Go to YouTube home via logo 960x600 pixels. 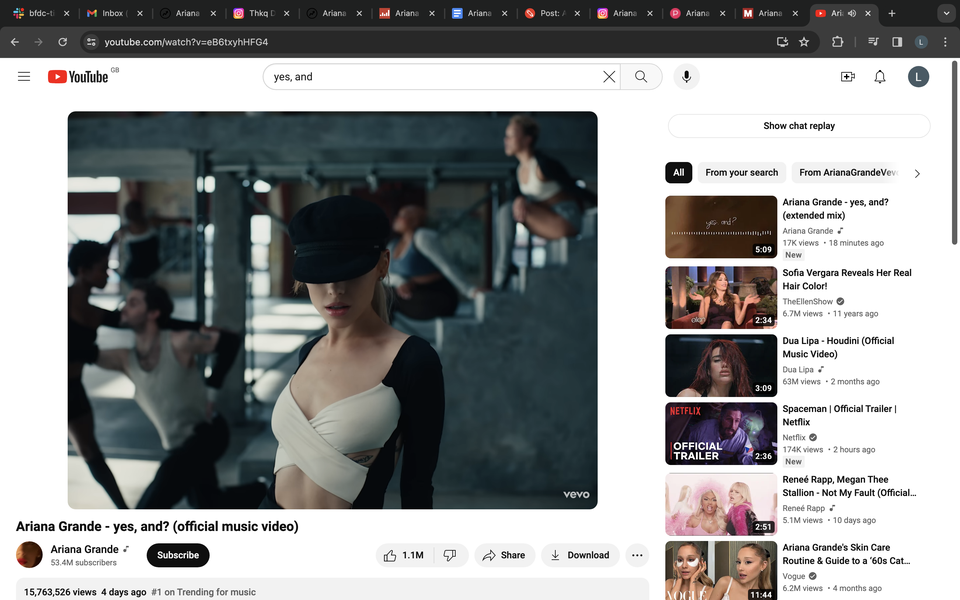pos(78,77)
